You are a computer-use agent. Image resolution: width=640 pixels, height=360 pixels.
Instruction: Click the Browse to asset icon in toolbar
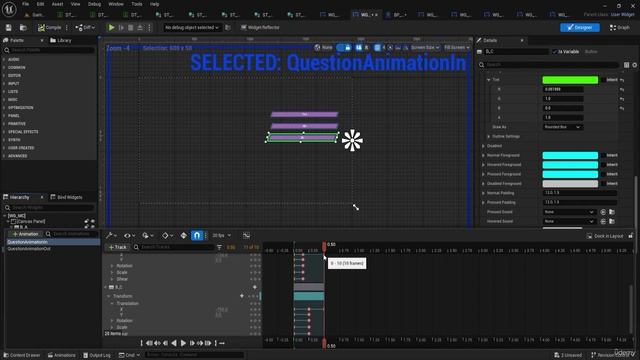[23, 27]
